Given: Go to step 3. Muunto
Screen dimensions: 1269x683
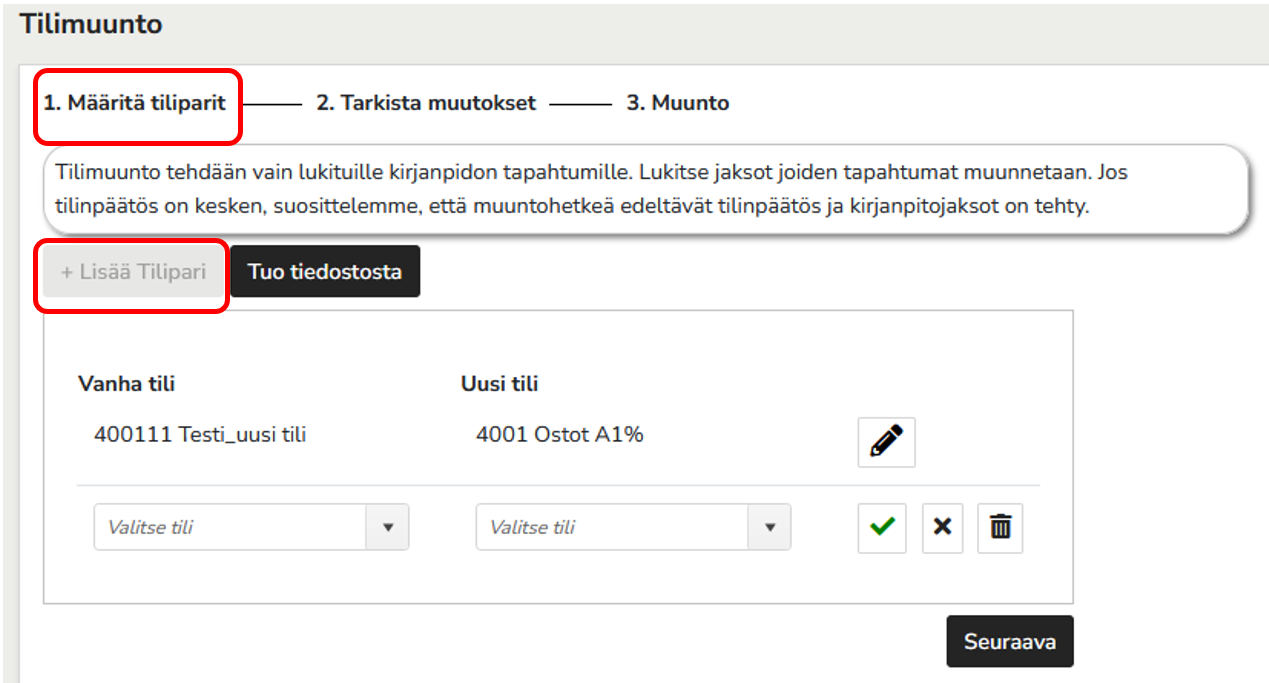Looking at the screenshot, I should tap(678, 103).
